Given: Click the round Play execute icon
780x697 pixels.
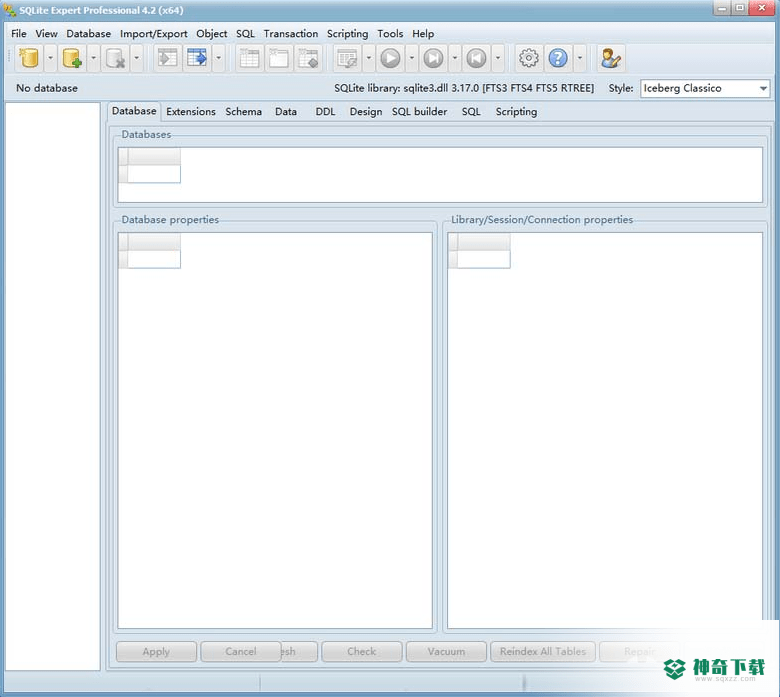Looking at the screenshot, I should pos(390,58).
